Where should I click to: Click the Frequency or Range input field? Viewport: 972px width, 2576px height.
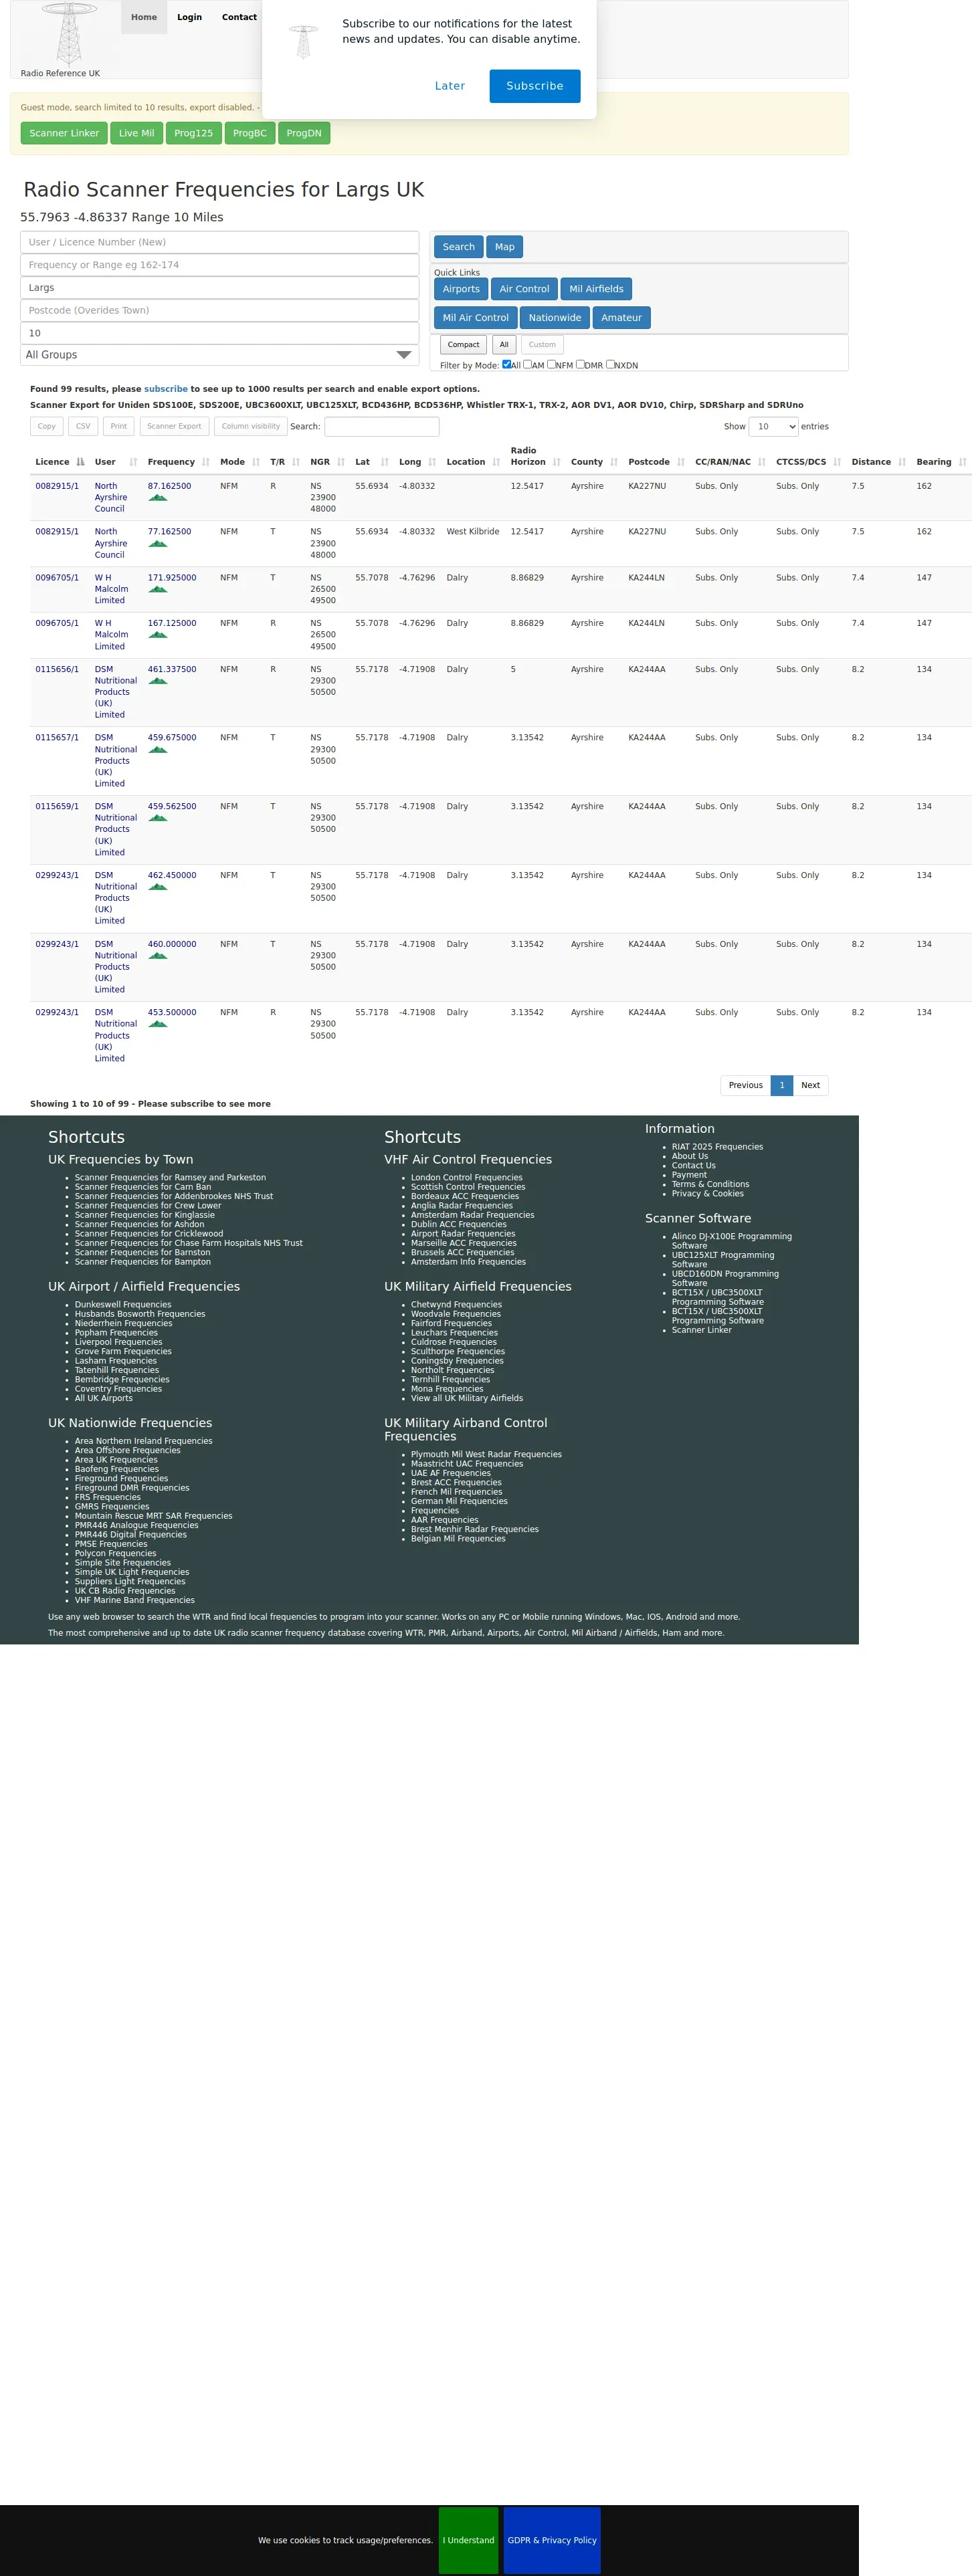point(219,265)
